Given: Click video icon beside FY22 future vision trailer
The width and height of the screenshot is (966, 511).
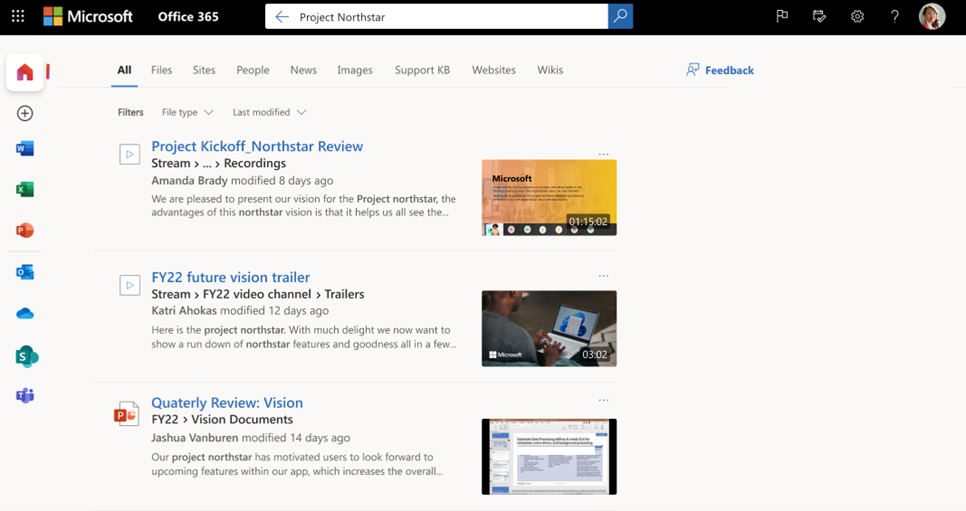Looking at the screenshot, I should [x=129, y=285].
